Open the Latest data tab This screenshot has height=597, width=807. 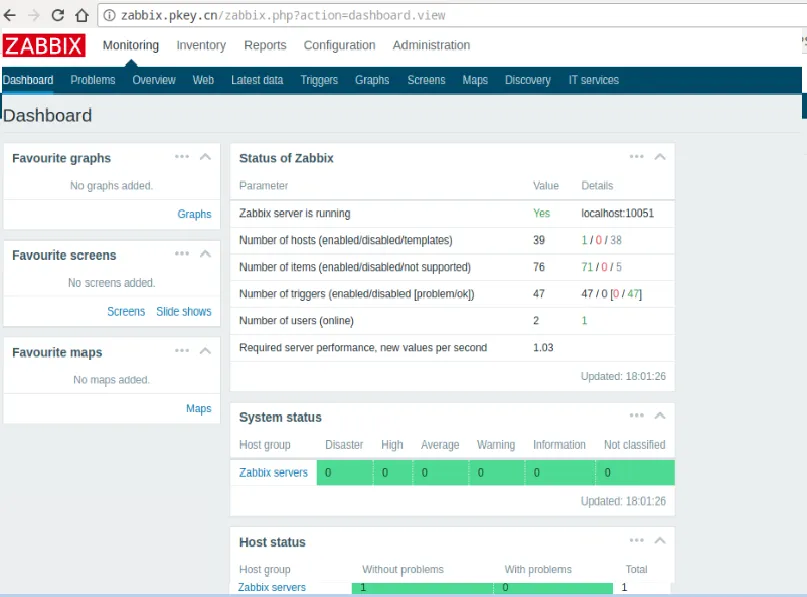click(x=257, y=80)
